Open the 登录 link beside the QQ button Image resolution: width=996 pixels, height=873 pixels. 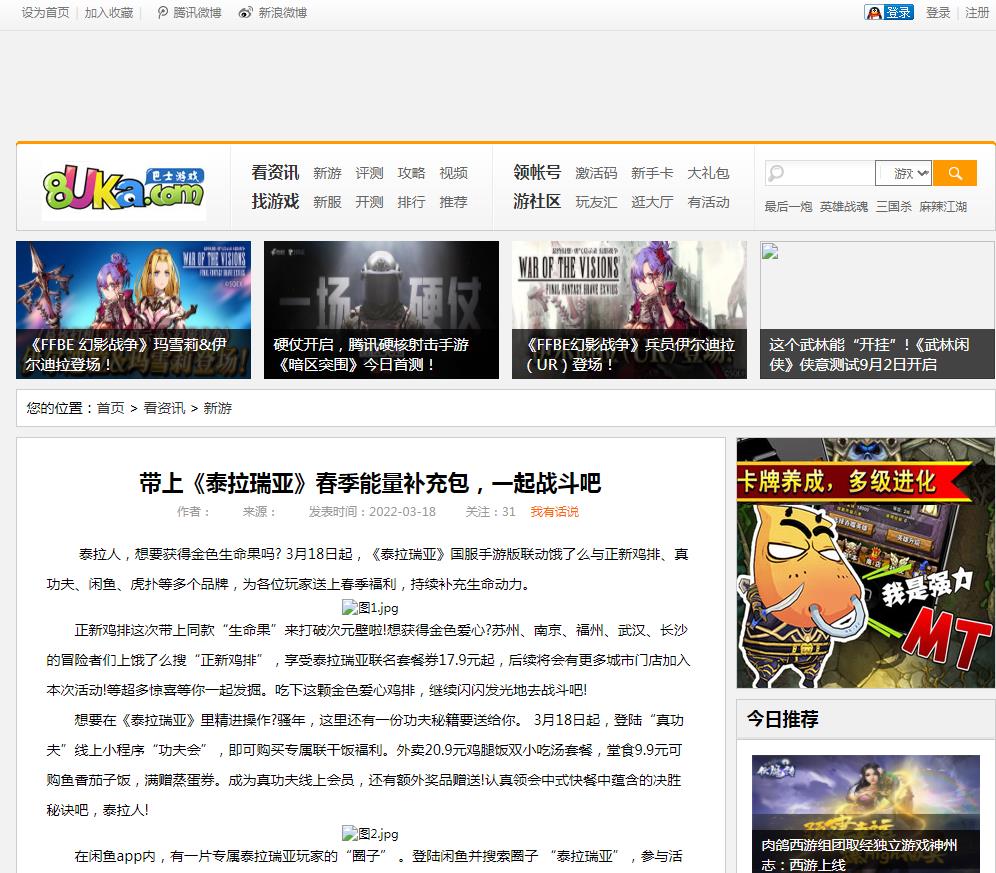[938, 12]
